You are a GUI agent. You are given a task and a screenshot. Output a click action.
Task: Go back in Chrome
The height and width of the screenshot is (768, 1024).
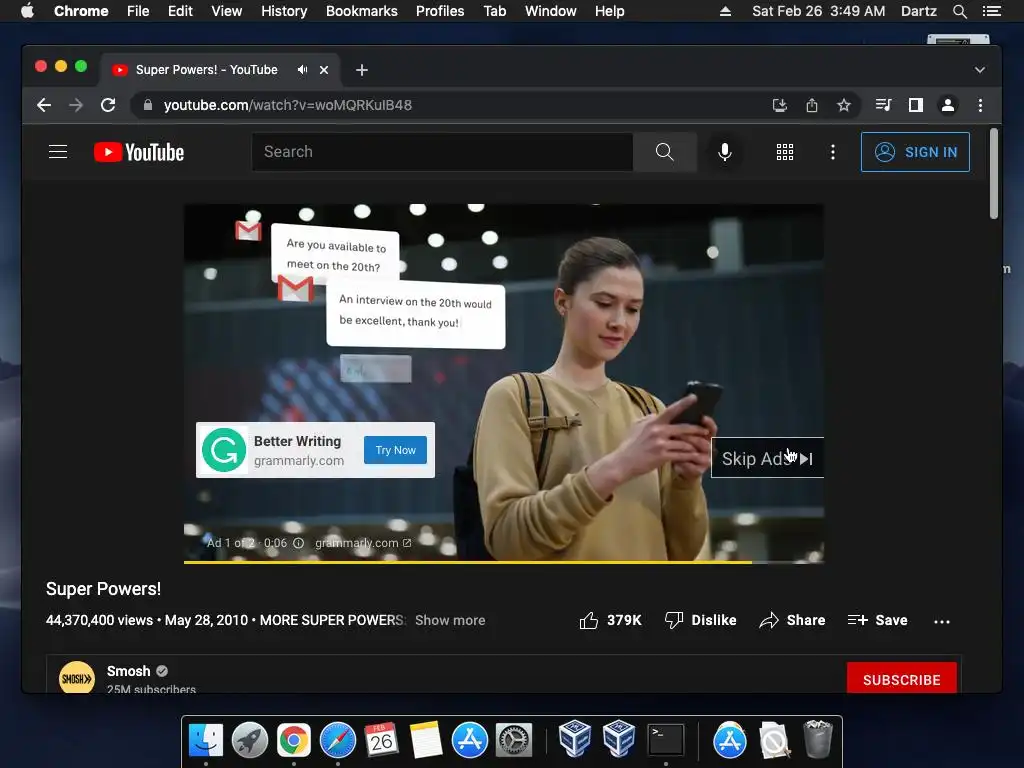44,105
